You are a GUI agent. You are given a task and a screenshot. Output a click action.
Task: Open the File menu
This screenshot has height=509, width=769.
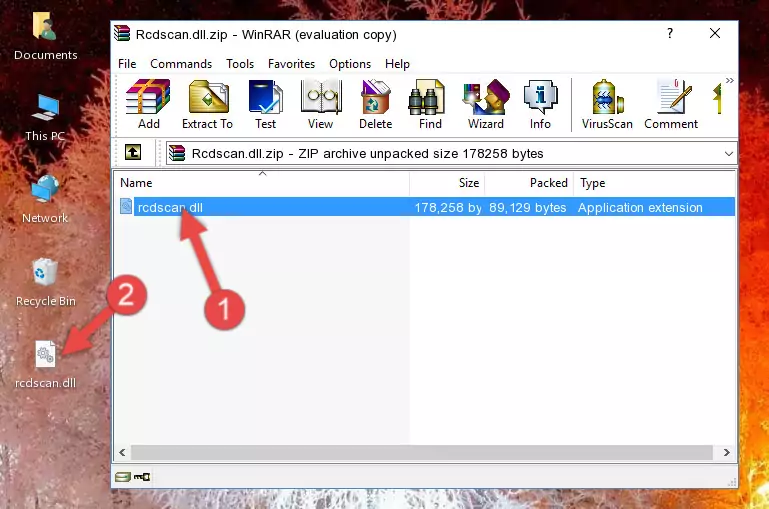click(x=127, y=64)
